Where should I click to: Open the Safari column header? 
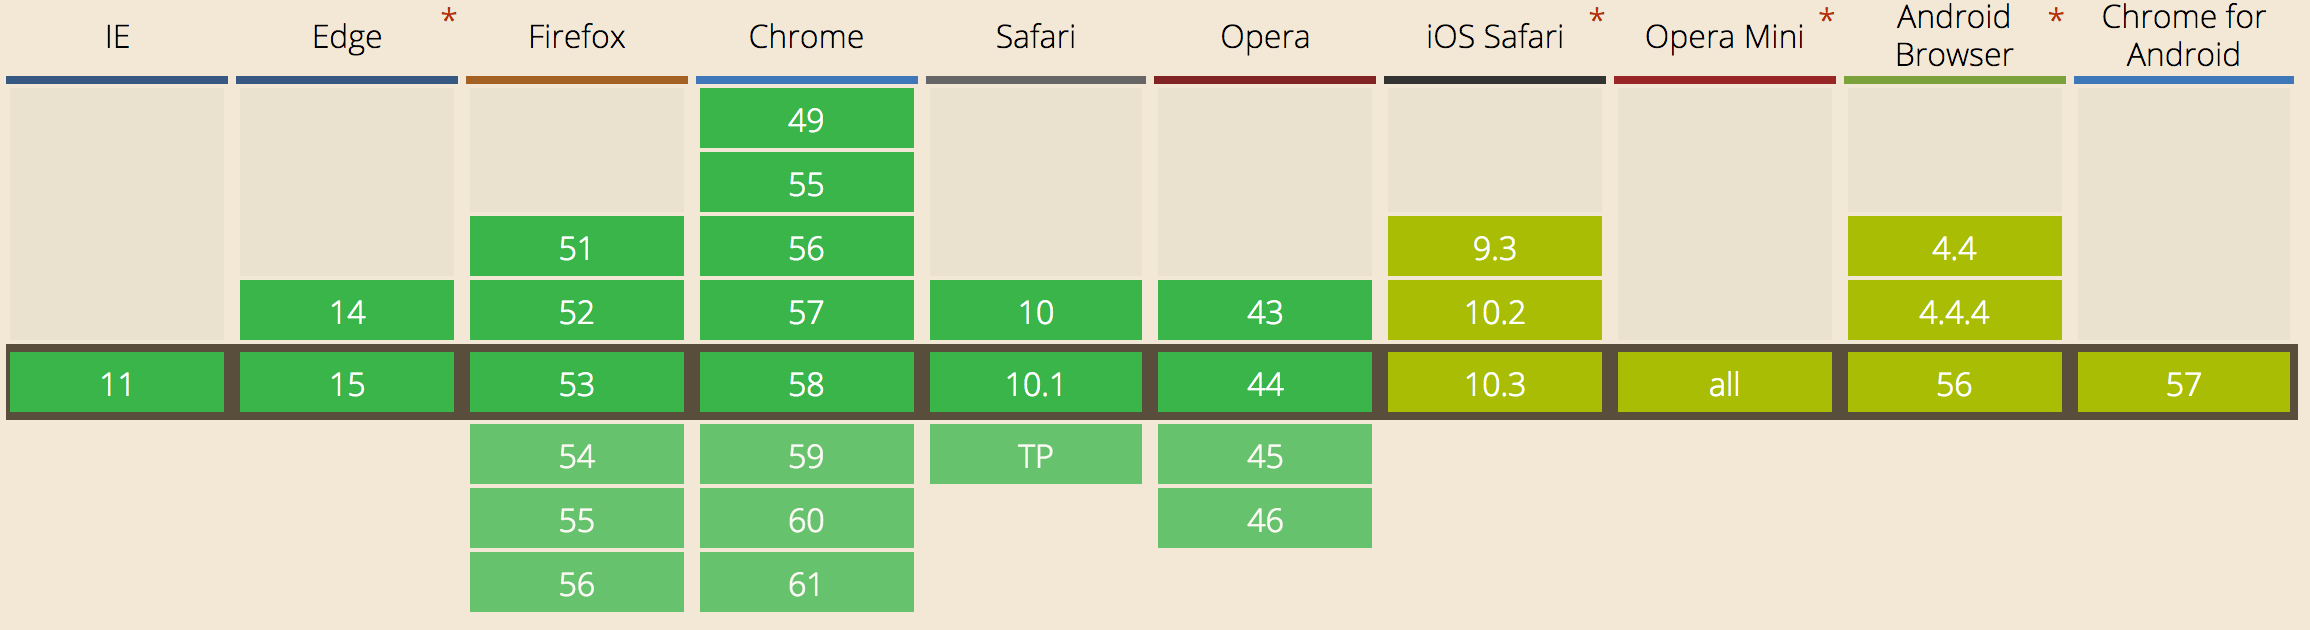[x=1036, y=37]
